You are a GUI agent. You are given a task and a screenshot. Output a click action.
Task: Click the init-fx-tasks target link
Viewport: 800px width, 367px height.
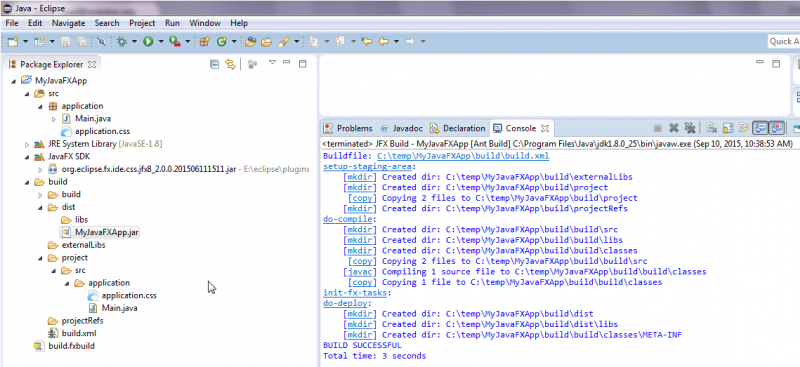(355, 292)
